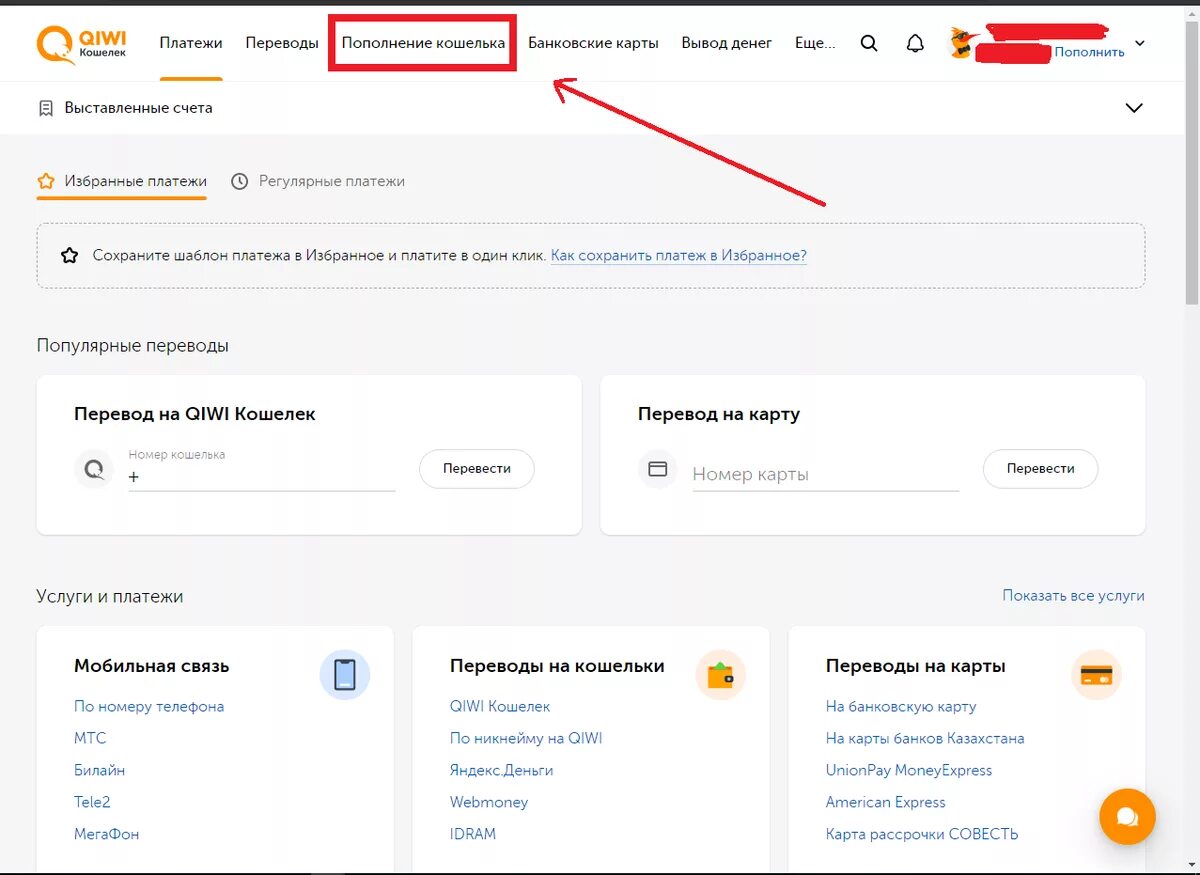Select МегаФон mobile payment

107,834
